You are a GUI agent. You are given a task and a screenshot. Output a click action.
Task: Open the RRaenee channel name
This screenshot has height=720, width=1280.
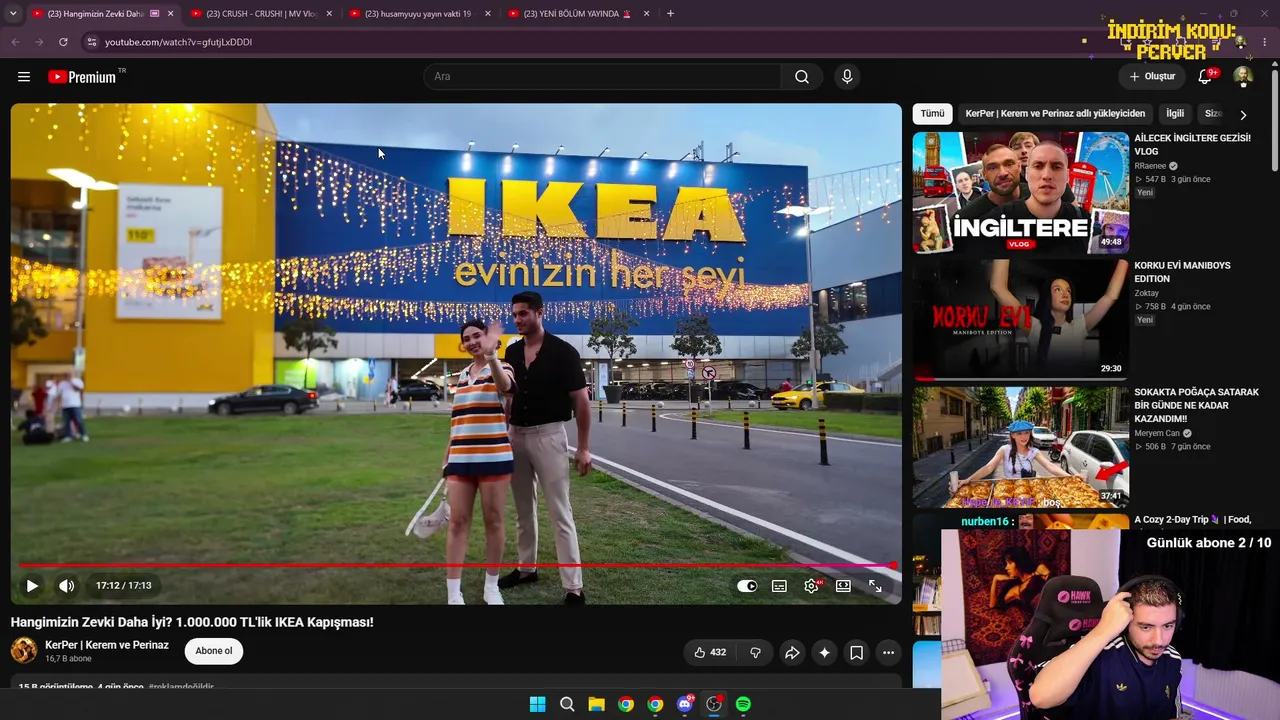[x=1152, y=166]
